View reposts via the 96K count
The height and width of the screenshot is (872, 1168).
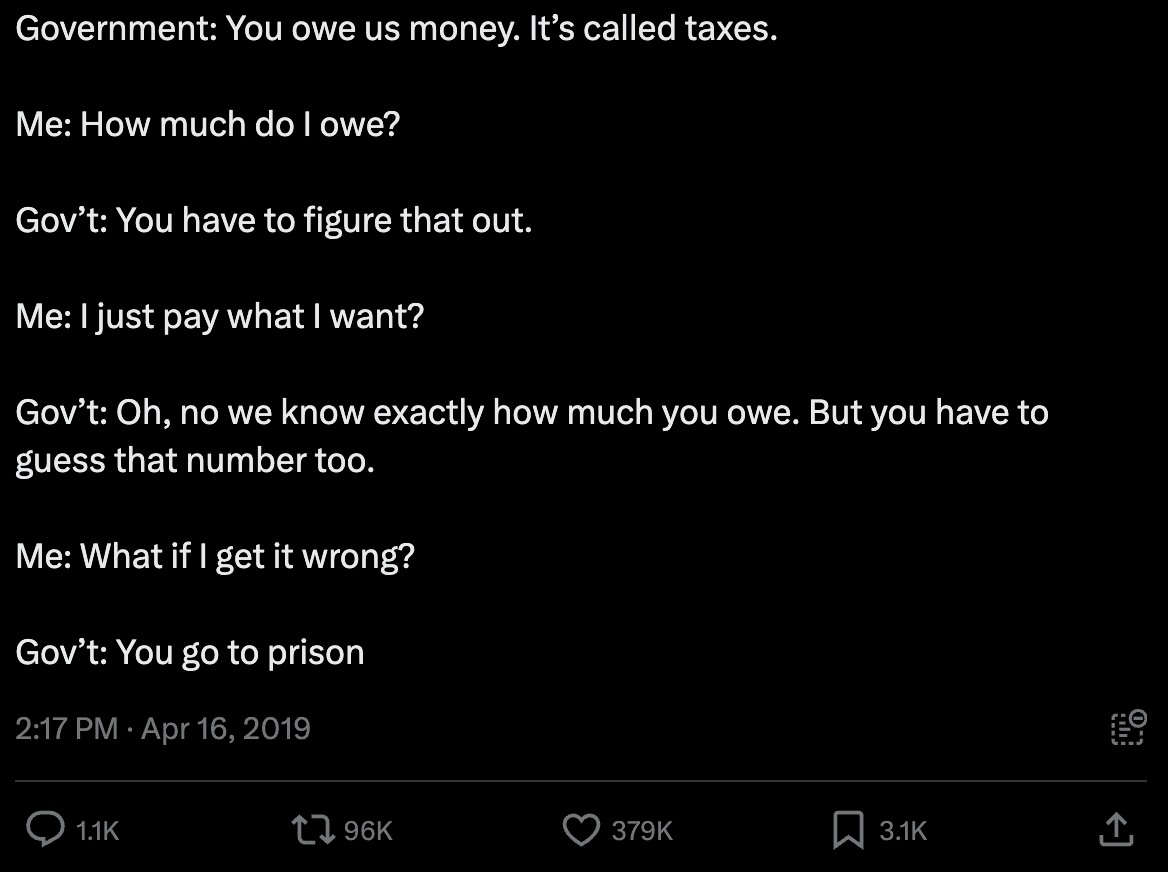point(368,830)
